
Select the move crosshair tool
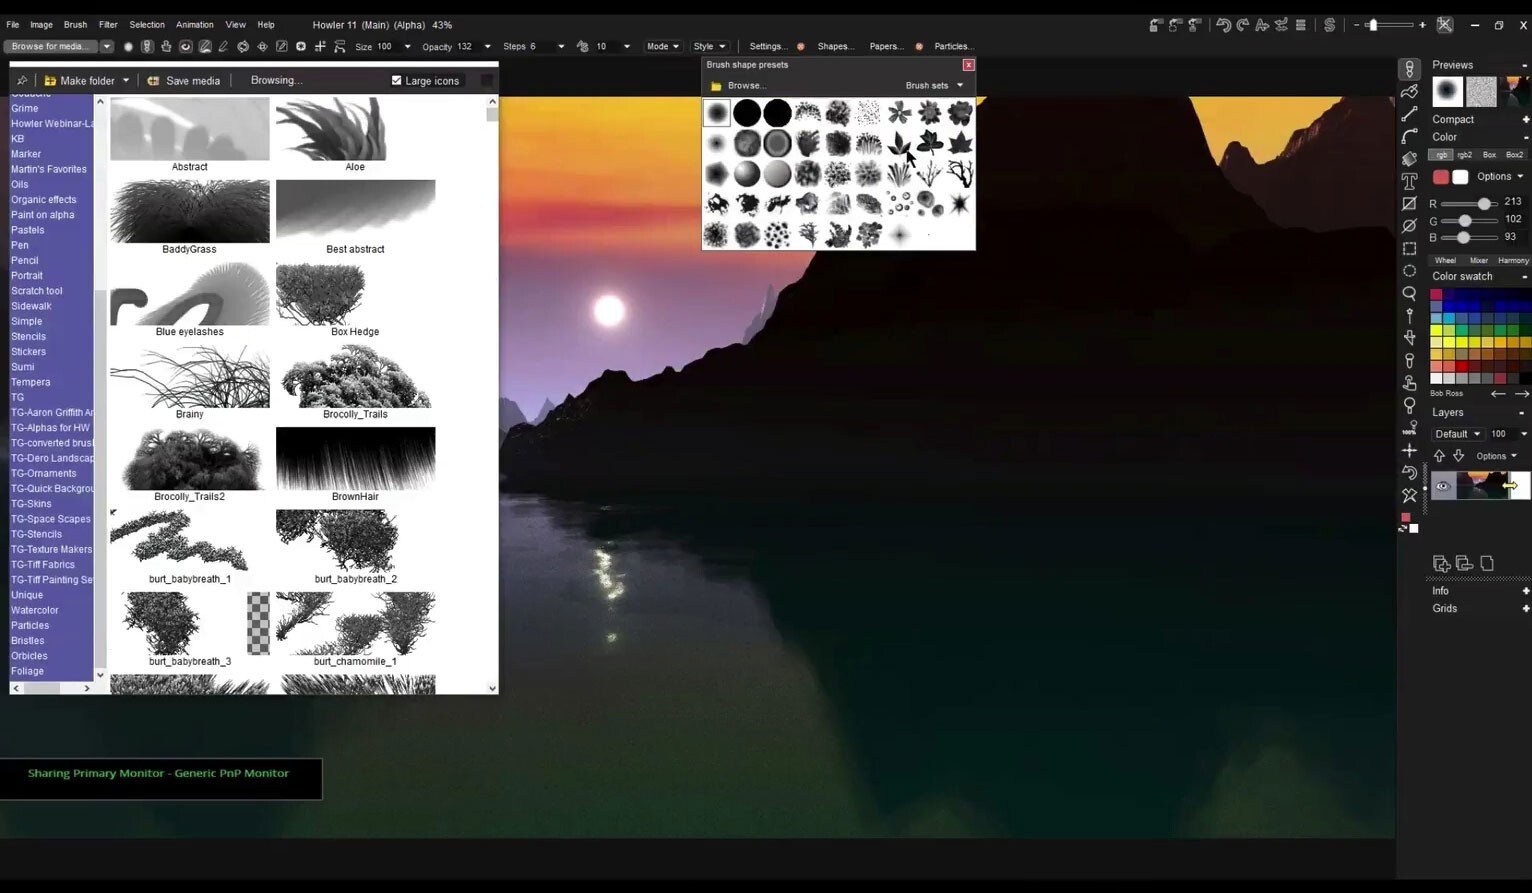1409,451
